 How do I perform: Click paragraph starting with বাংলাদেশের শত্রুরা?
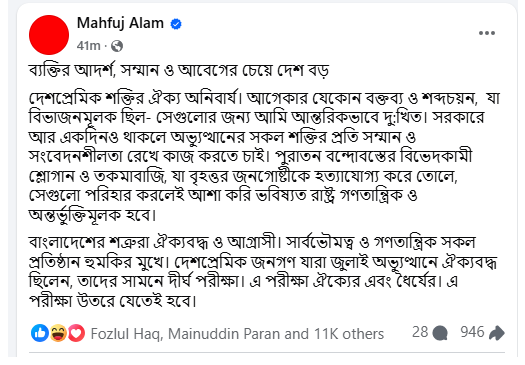click(263, 272)
